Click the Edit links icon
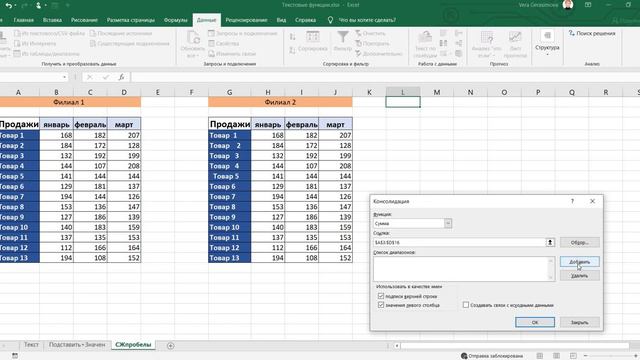Viewport: 640px width, 360px height. point(211,53)
